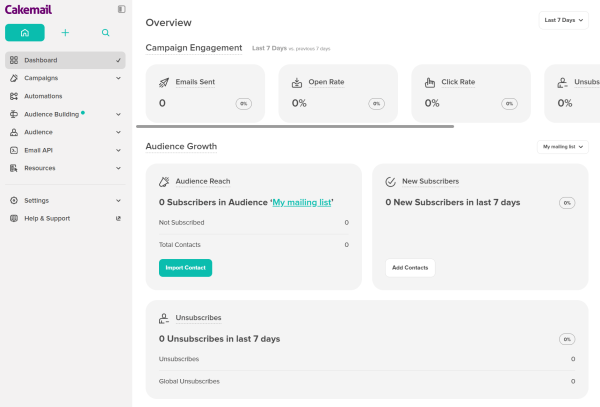Image resolution: width=600 pixels, height=407 pixels.
Task: Click the Campaigns icon in sidebar
Action: (14, 78)
